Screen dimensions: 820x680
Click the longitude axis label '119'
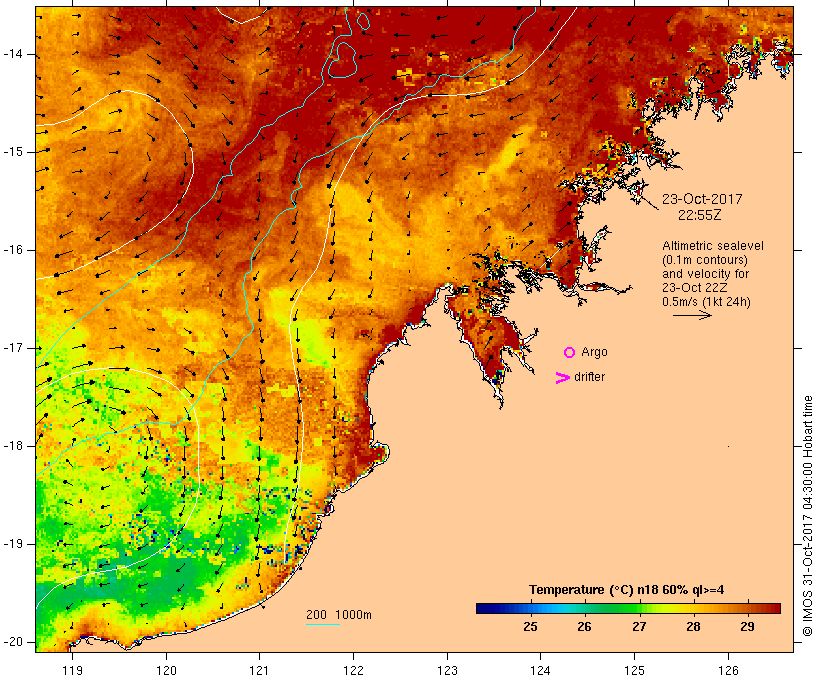(72, 670)
